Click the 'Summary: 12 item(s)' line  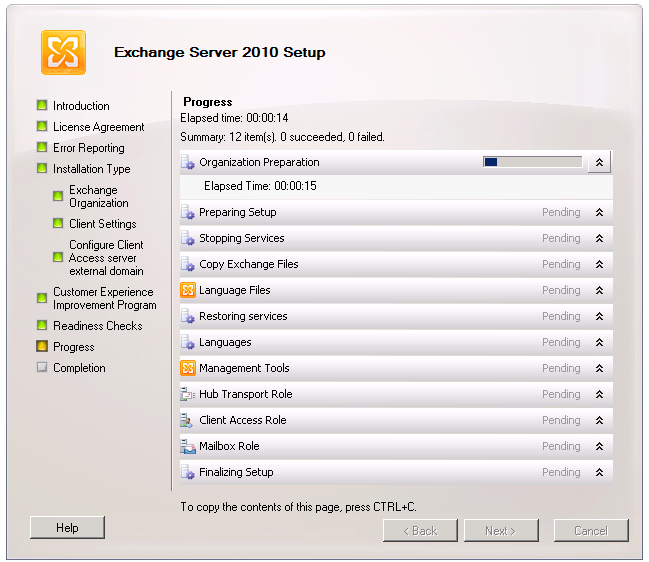(282, 137)
